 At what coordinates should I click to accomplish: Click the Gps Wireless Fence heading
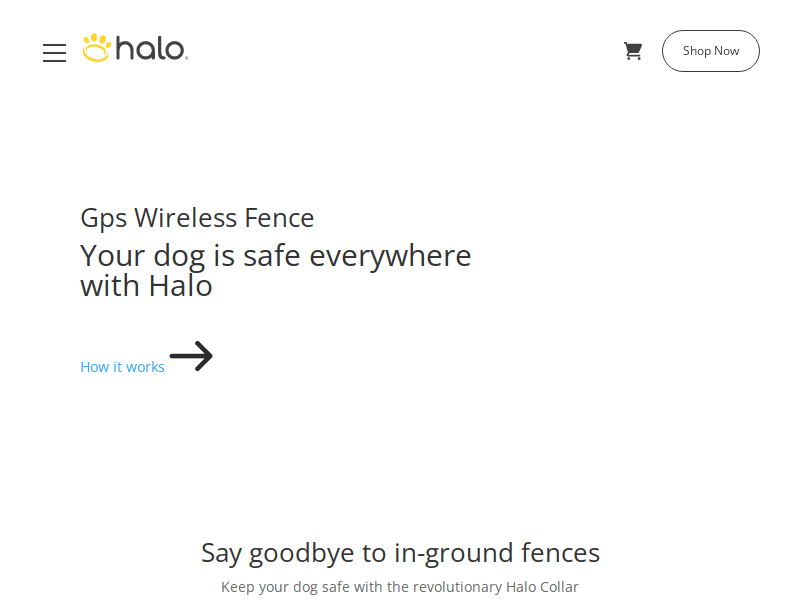tap(197, 218)
